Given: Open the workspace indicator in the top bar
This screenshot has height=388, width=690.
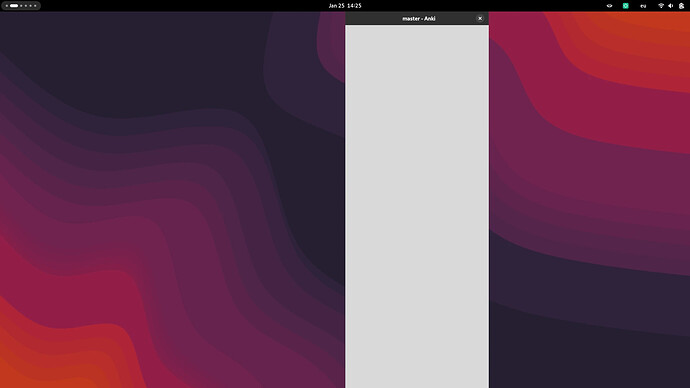Looking at the screenshot, I should click(x=21, y=6).
